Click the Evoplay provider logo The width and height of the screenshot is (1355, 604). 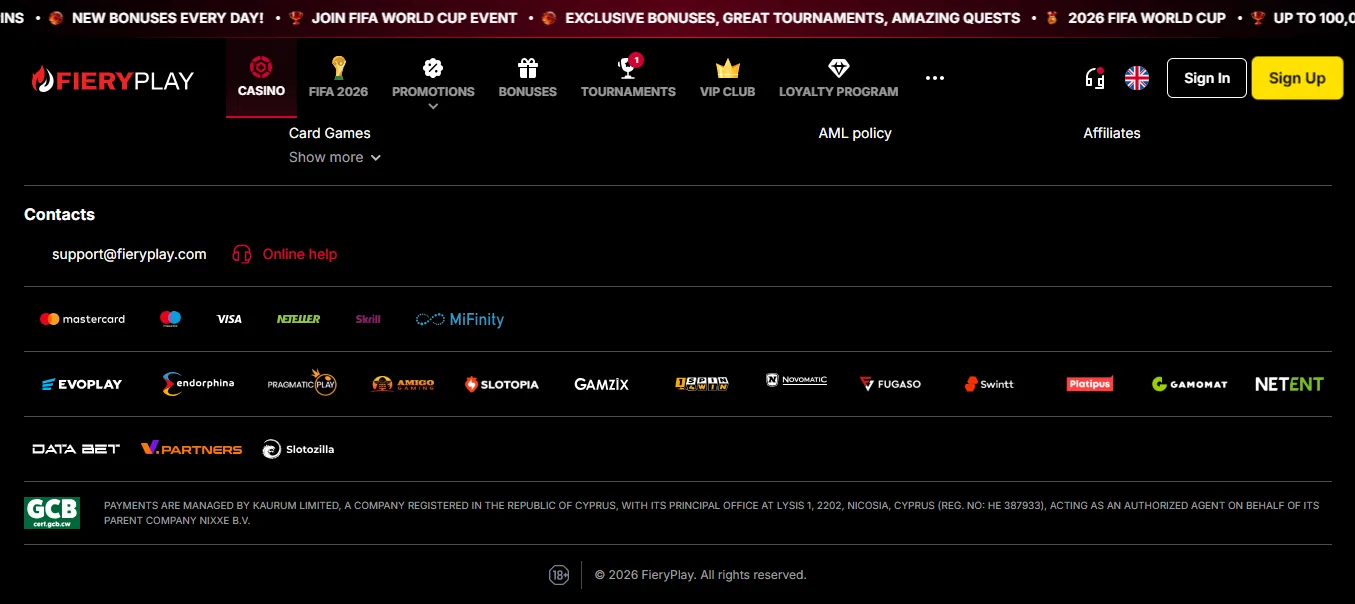(x=82, y=384)
